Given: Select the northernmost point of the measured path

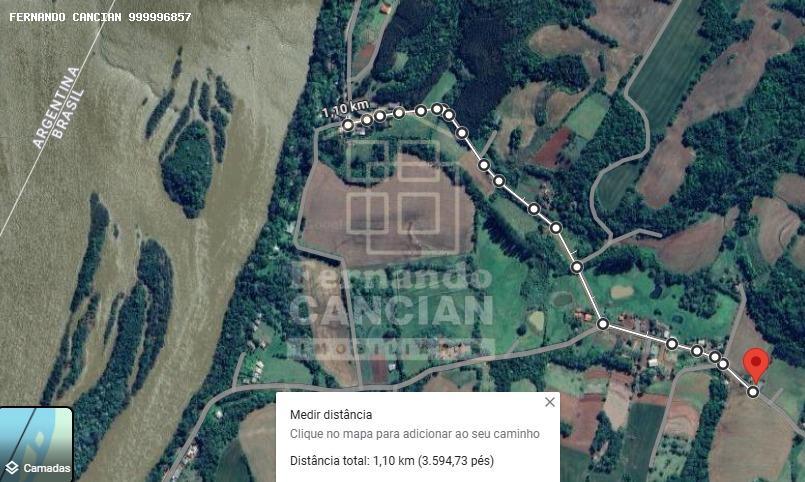Looking at the screenshot, I should pos(437,109).
